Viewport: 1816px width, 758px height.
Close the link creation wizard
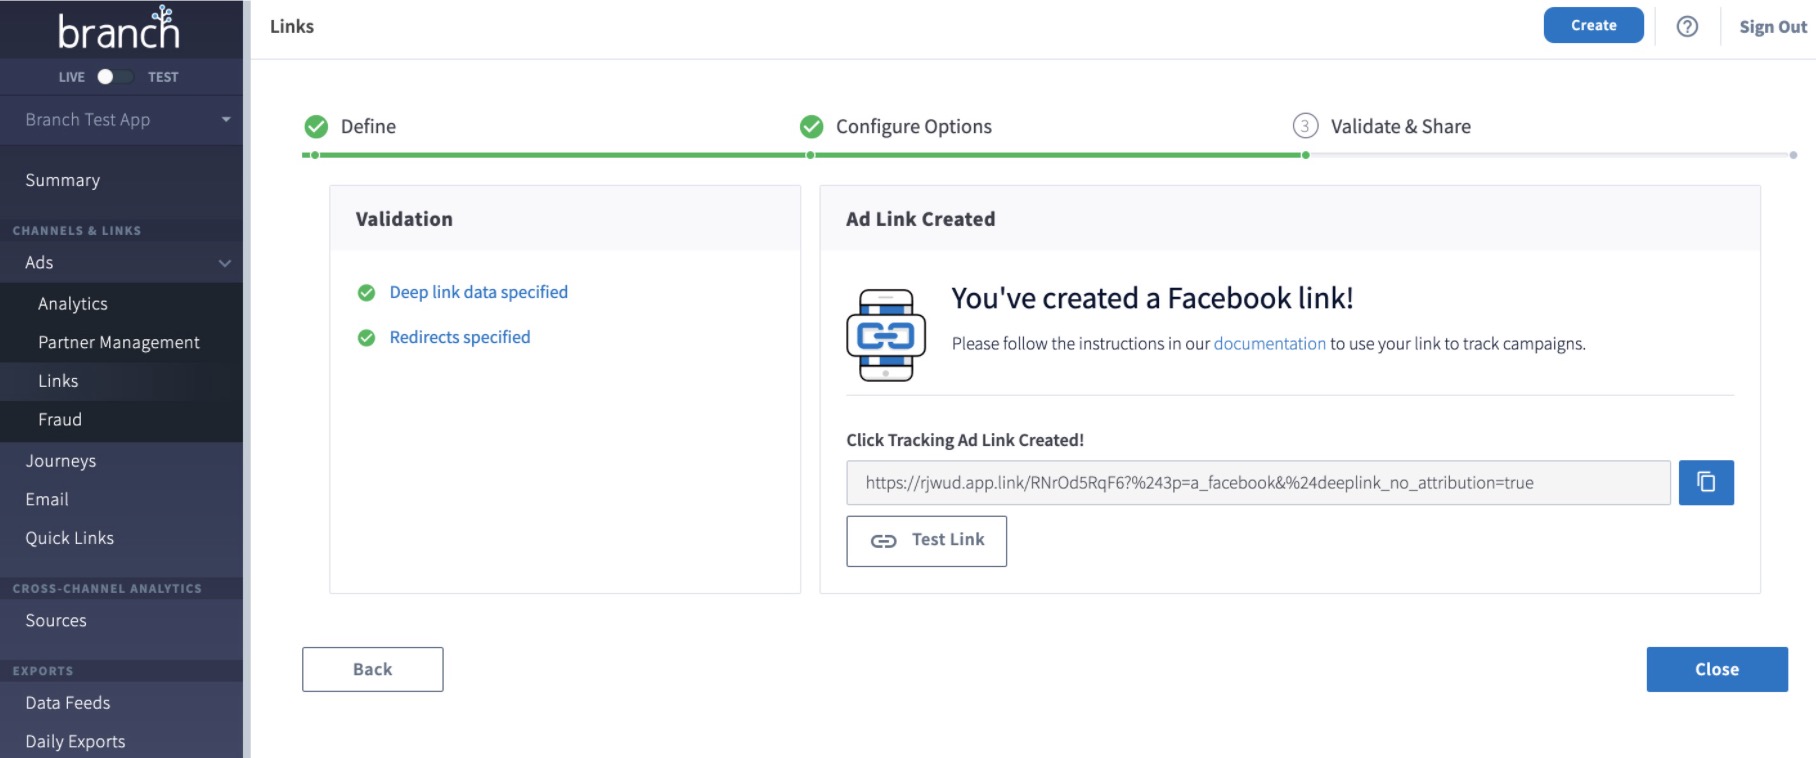1717,669
